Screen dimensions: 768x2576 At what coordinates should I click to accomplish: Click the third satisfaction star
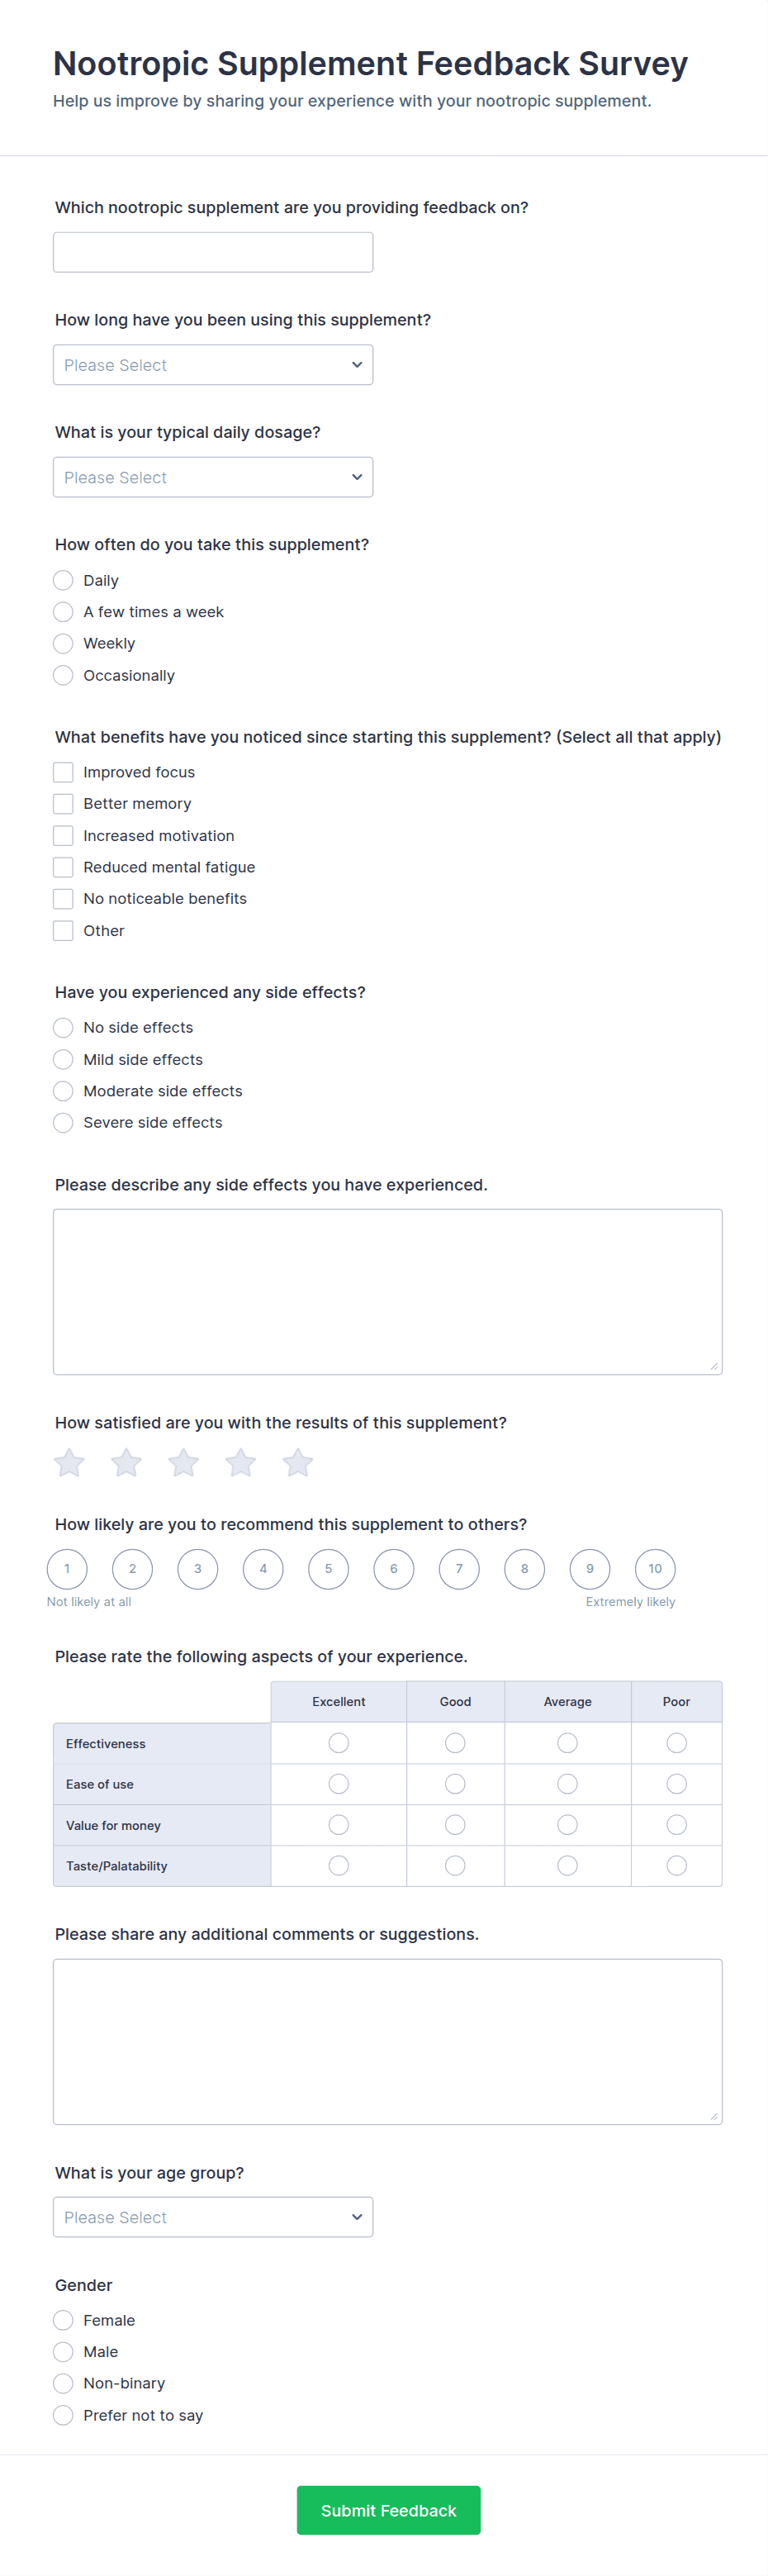(183, 1463)
